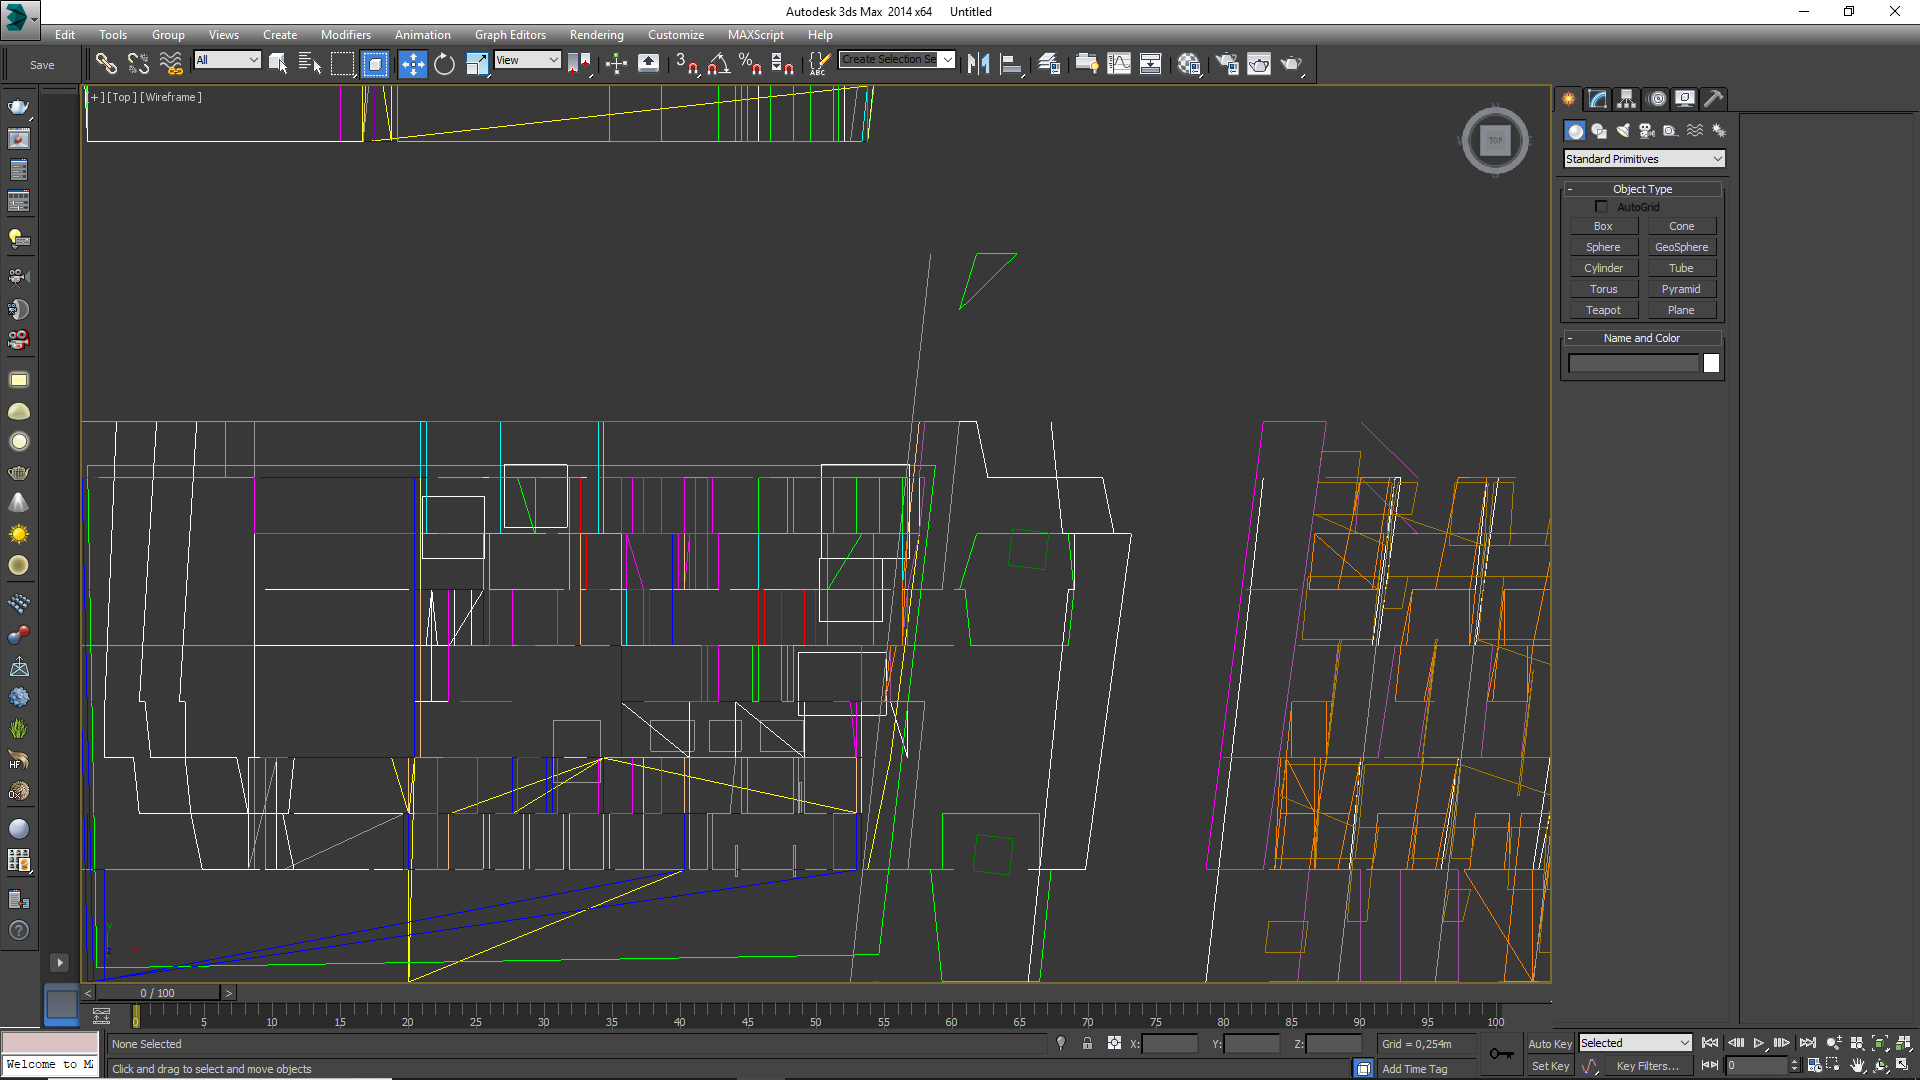
Task: Toggle the selection lock icon
Action: tap(1087, 1043)
